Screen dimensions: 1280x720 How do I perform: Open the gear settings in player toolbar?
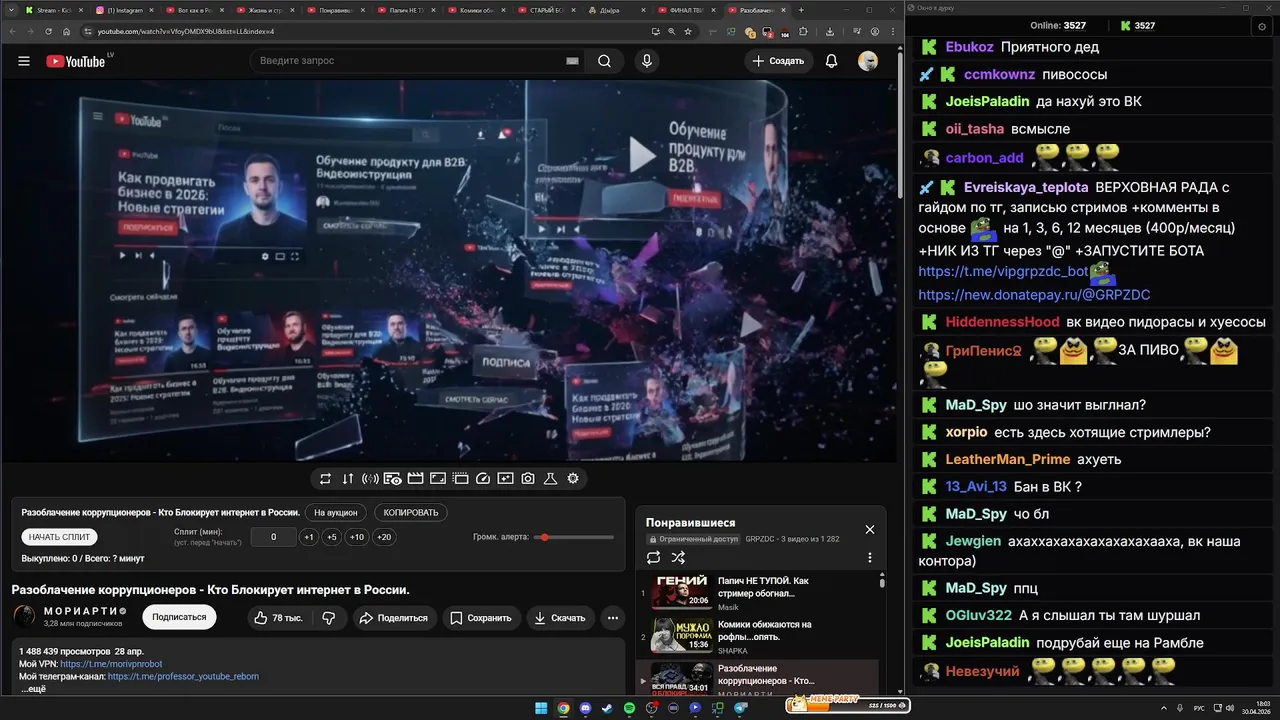(573, 479)
